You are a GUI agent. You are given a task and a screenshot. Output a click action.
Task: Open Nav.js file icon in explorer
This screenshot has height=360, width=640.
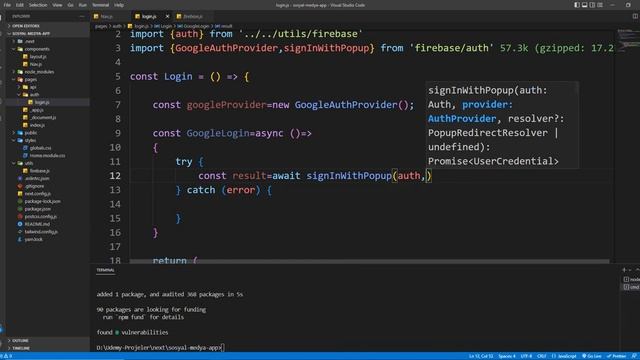25,64
